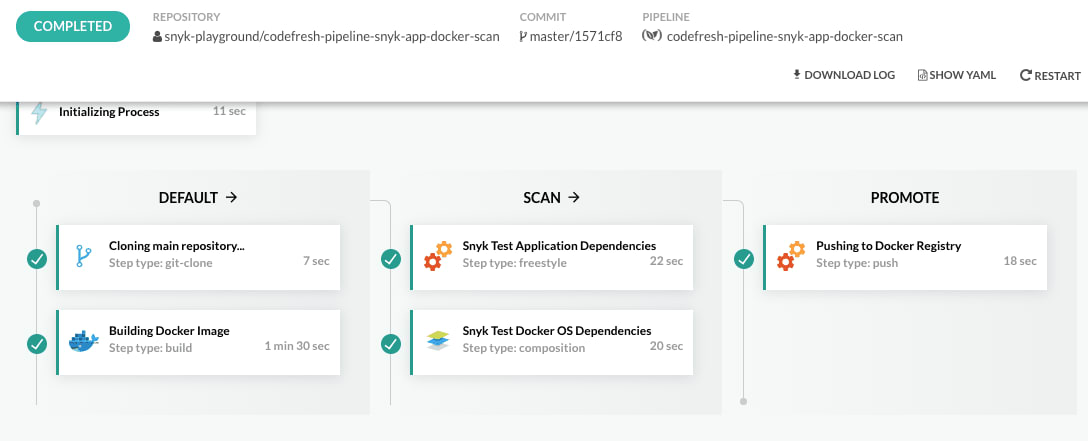Select the PROMOTE stage header
The width and height of the screenshot is (1088, 441).
pos(905,198)
